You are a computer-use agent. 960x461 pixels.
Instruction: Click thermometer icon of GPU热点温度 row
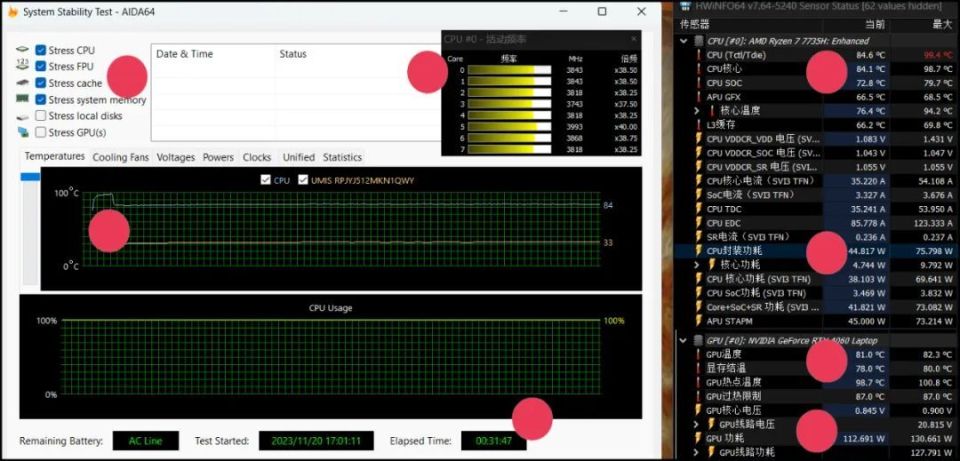[x=698, y=383]
